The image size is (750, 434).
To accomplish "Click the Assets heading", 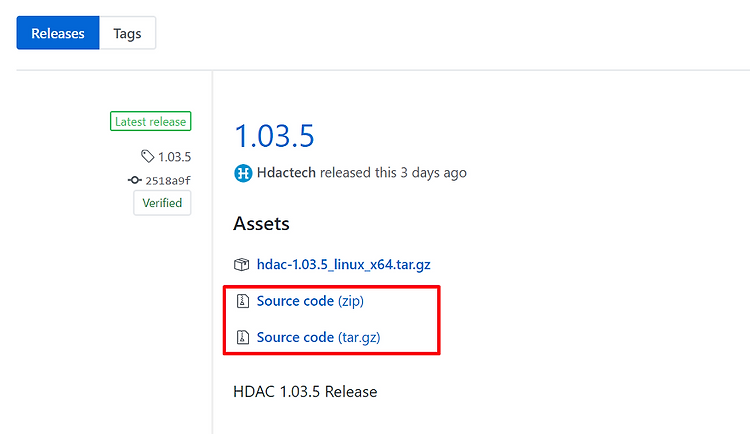I will click(261, 223).
